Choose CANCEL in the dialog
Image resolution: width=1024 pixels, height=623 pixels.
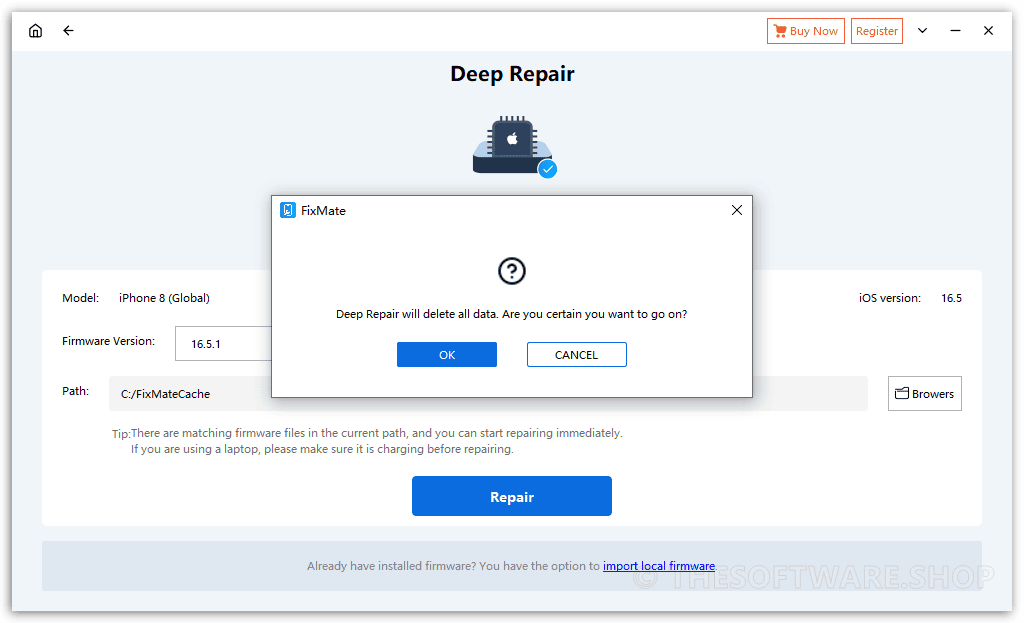click(x=577, y=355)
